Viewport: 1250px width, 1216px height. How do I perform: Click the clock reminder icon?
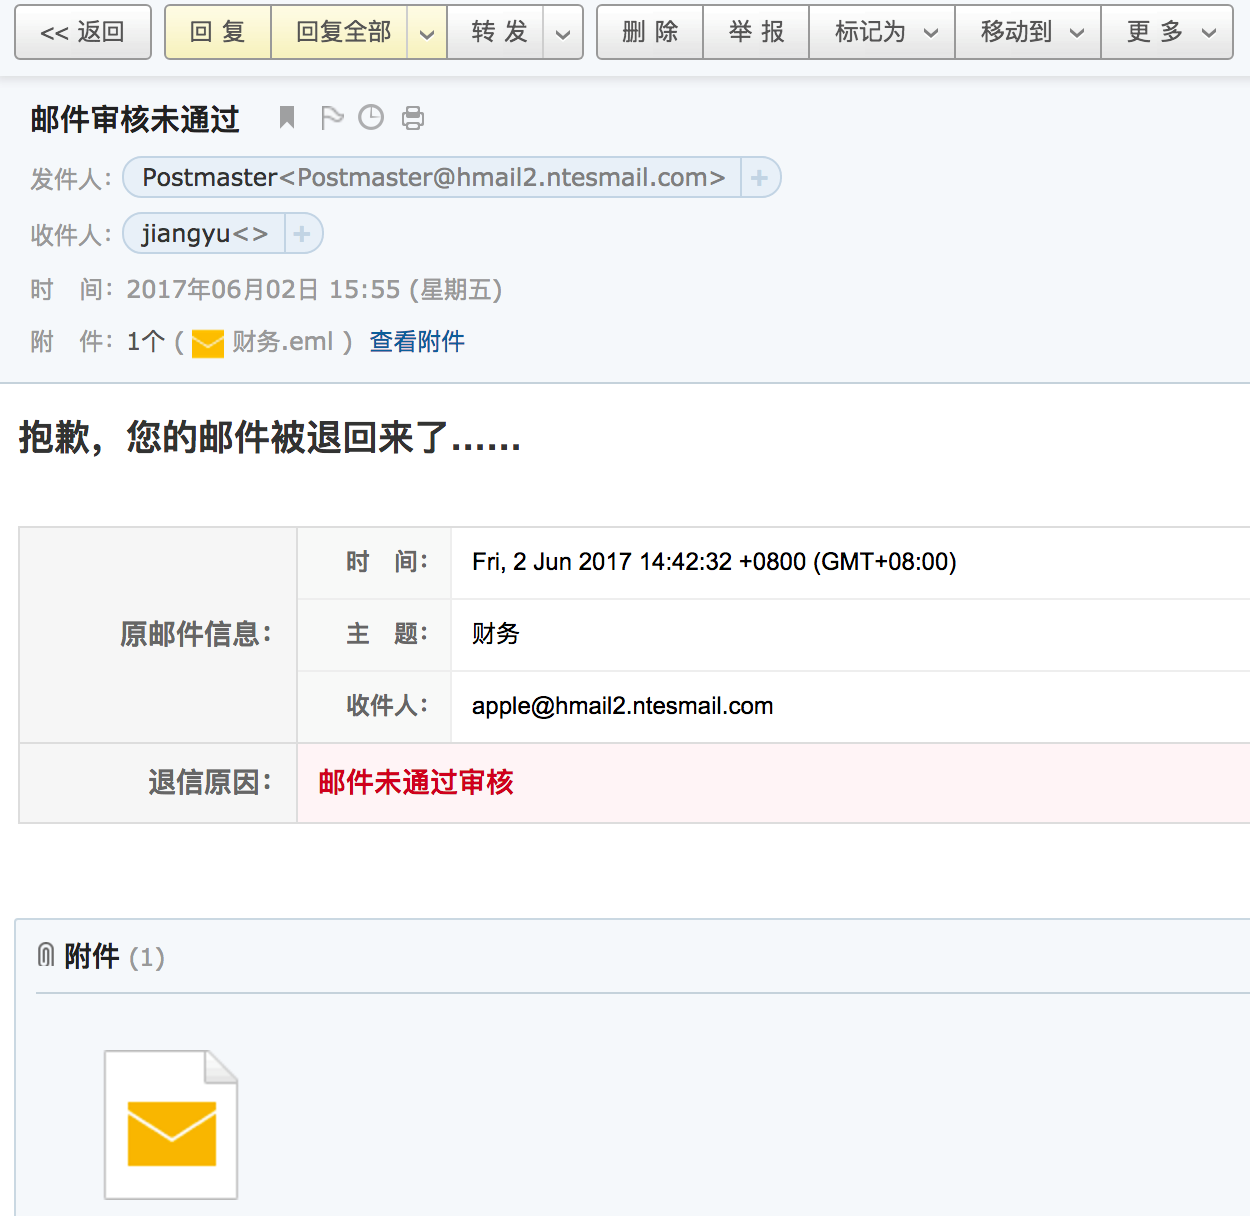click(371, 118)
